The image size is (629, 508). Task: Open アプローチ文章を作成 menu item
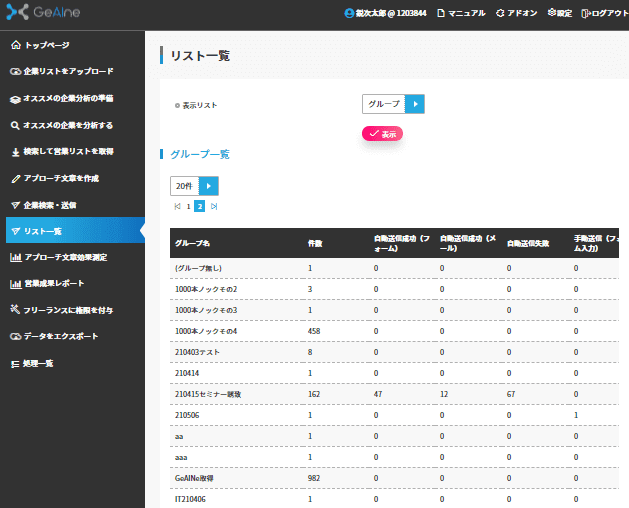(61, 179)
